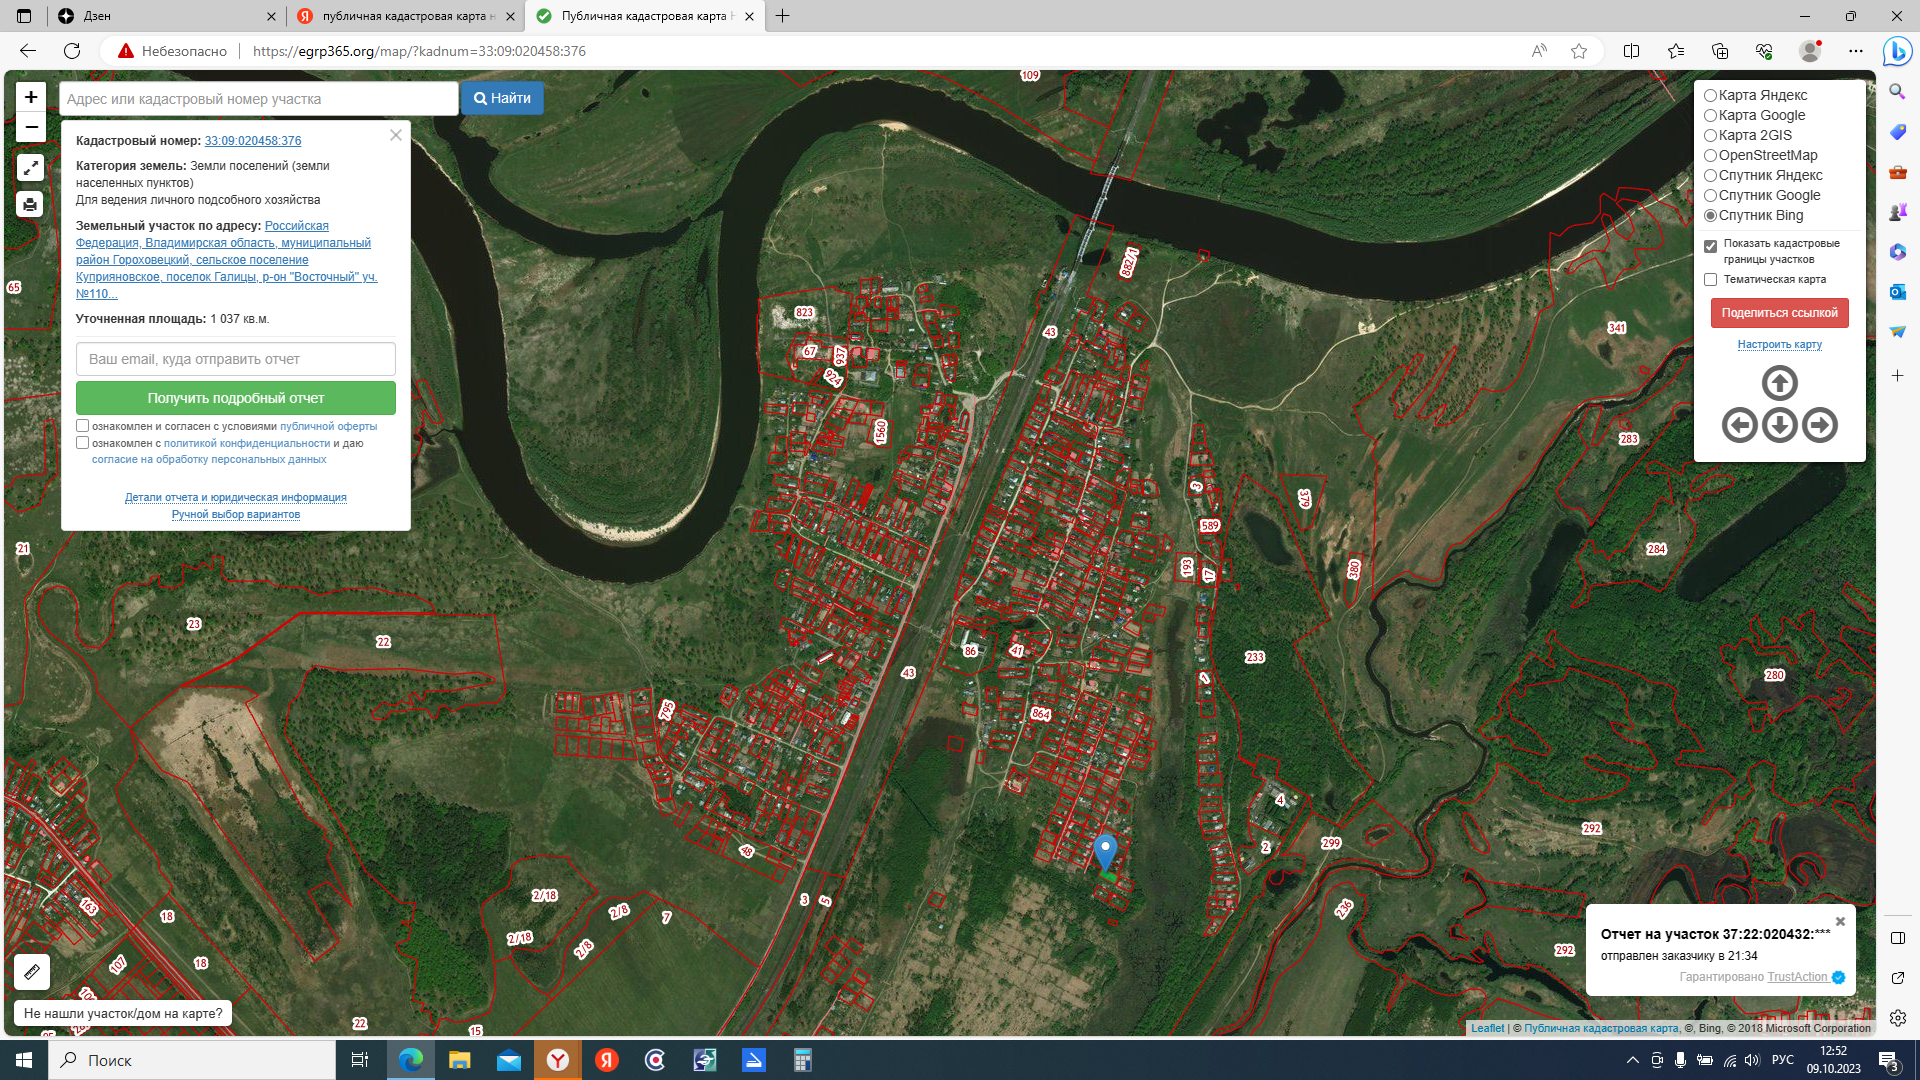This screenshot has width=1920, height=1080.
Task: Click the email input field for report
Action: tap(236, 359)
